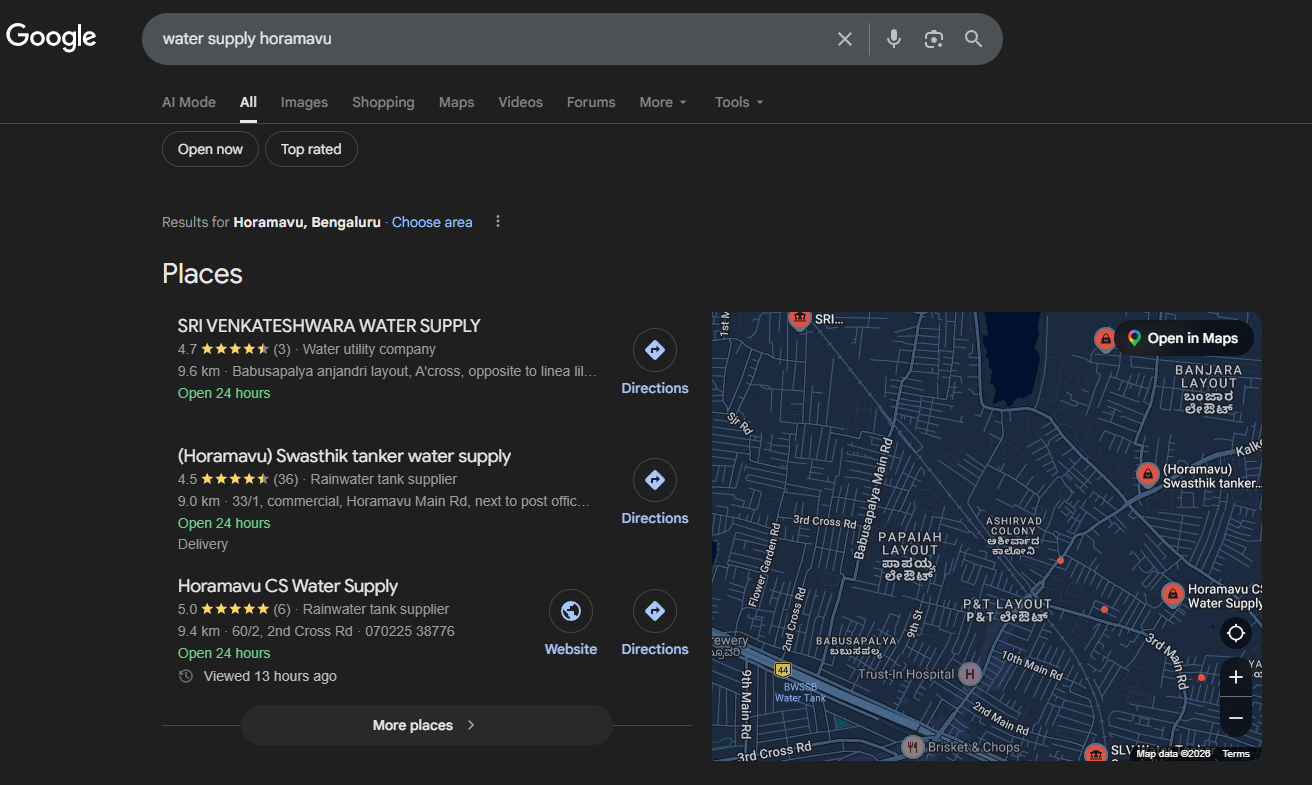
Task: Switch to the Images tab
Action: [x=304, y=102]
